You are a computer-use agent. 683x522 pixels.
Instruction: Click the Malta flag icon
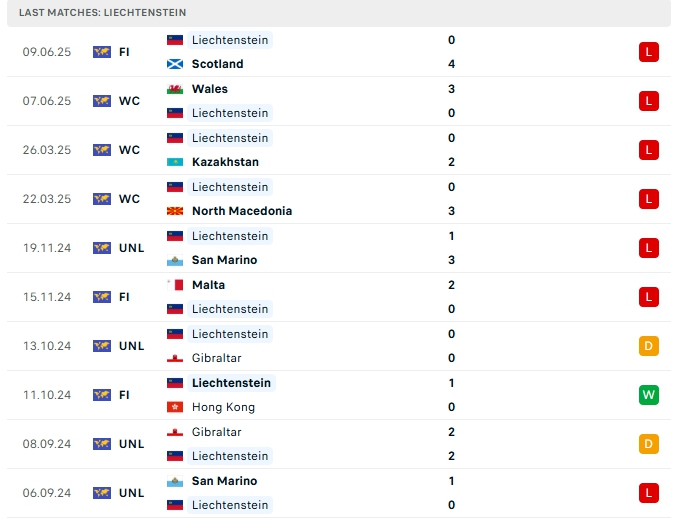click(x=175, y=285)
